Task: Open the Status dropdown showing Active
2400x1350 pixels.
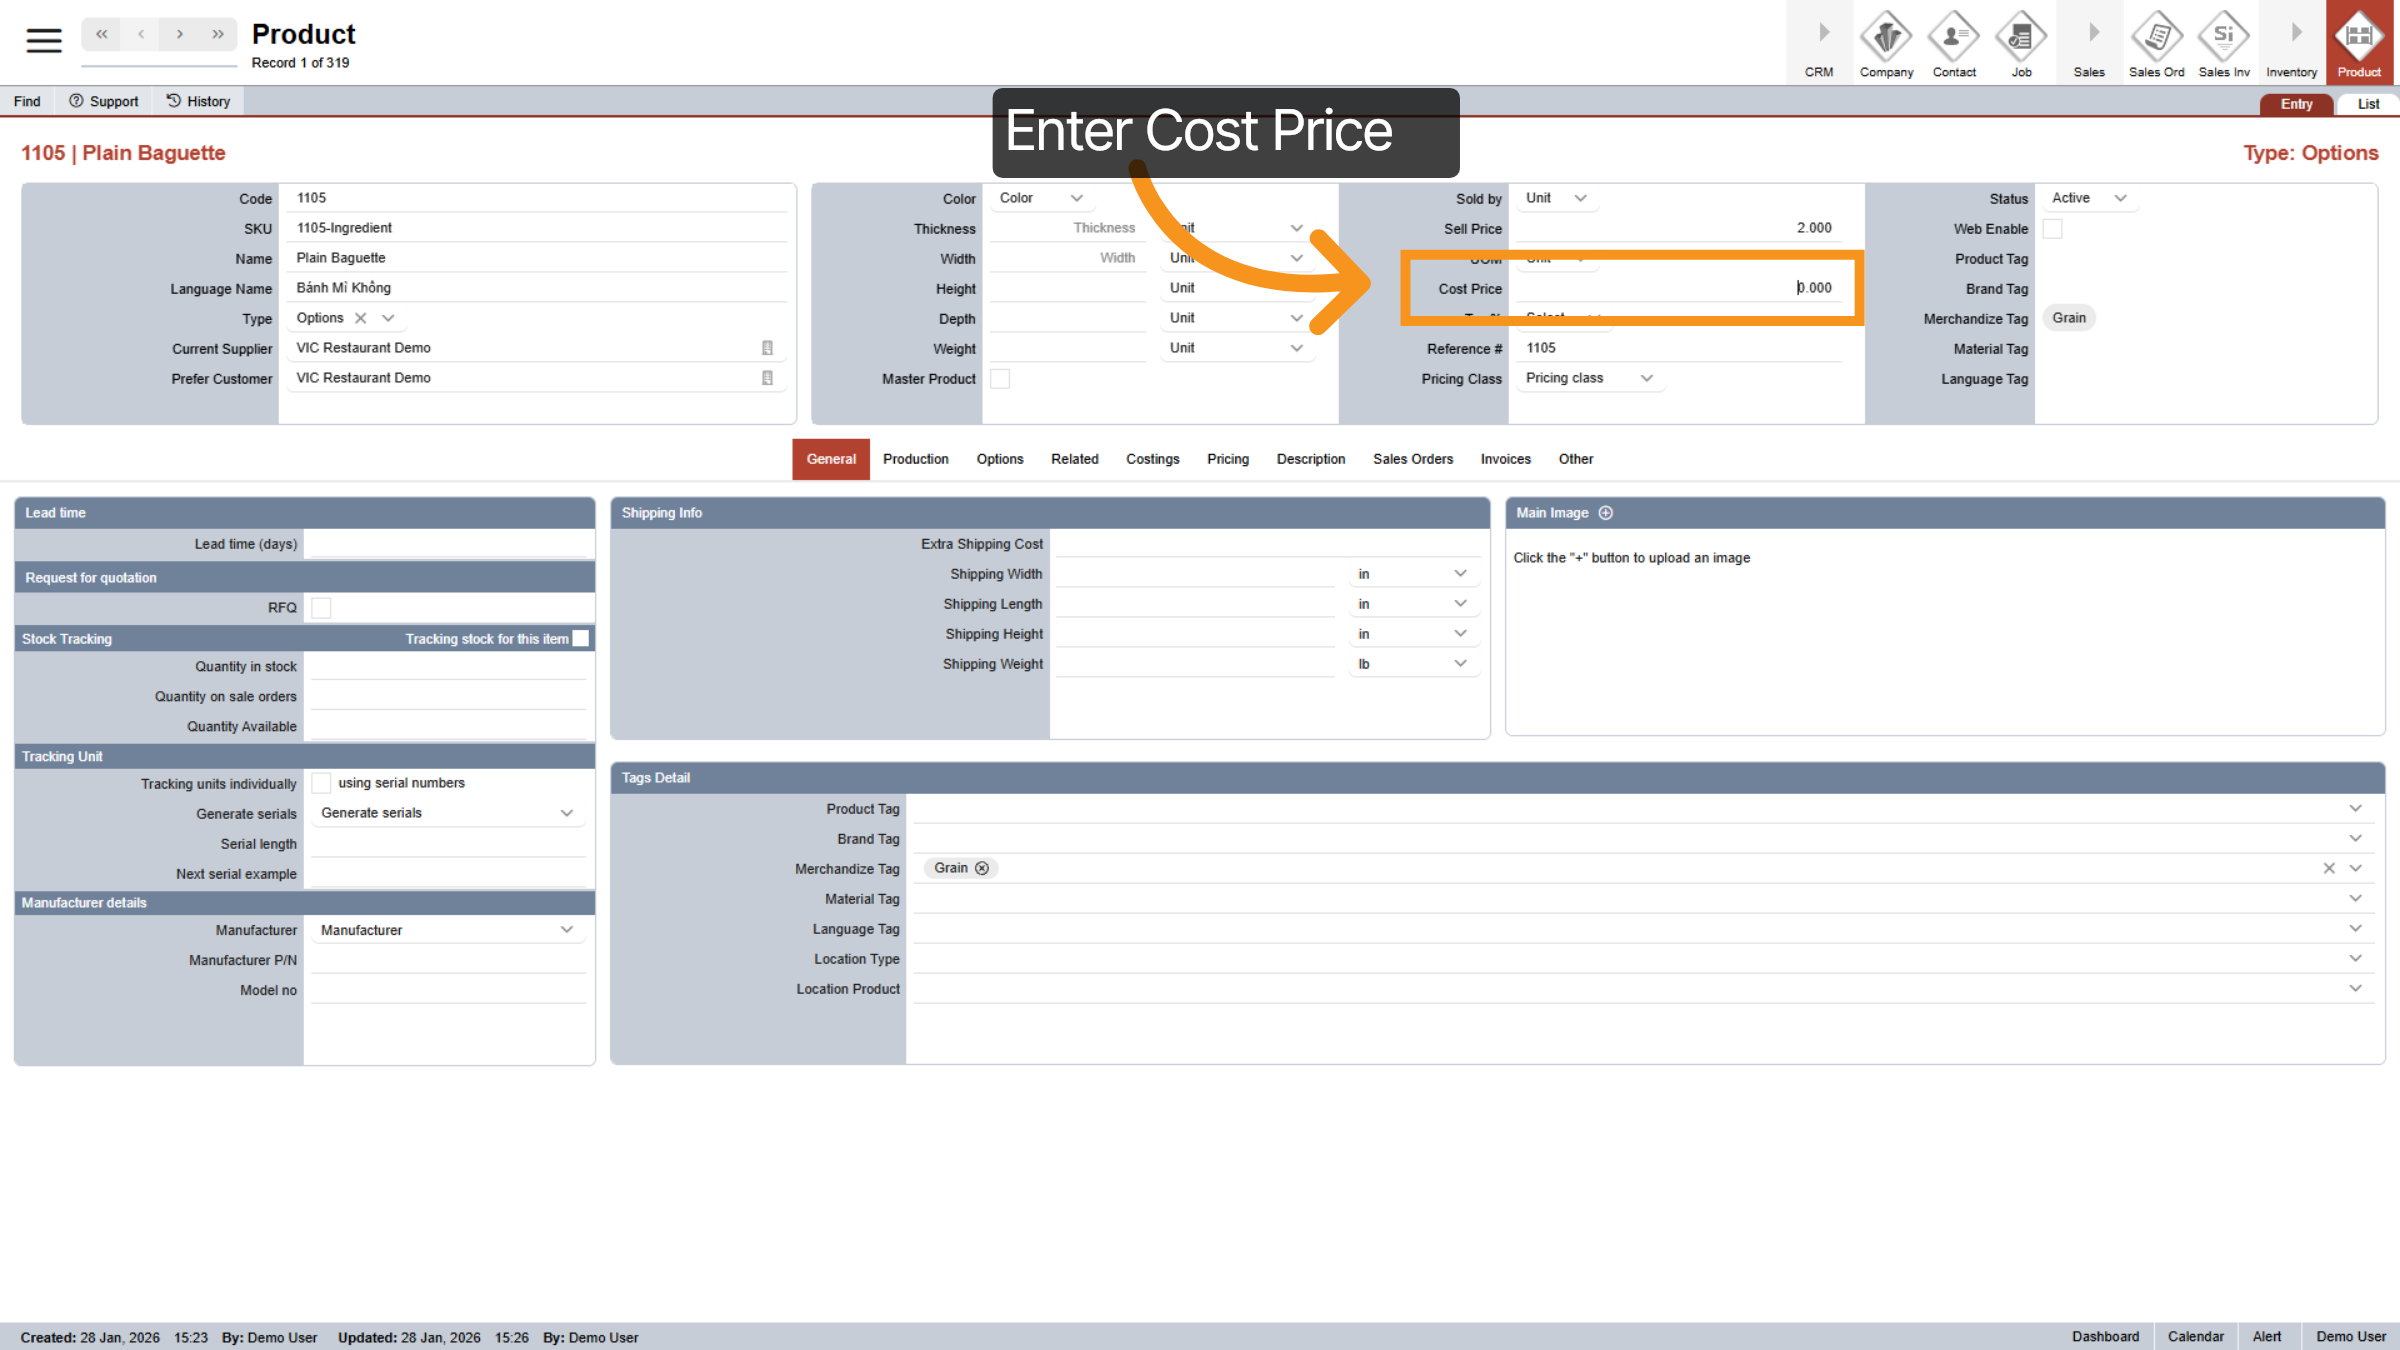Action: [2088, 198]
